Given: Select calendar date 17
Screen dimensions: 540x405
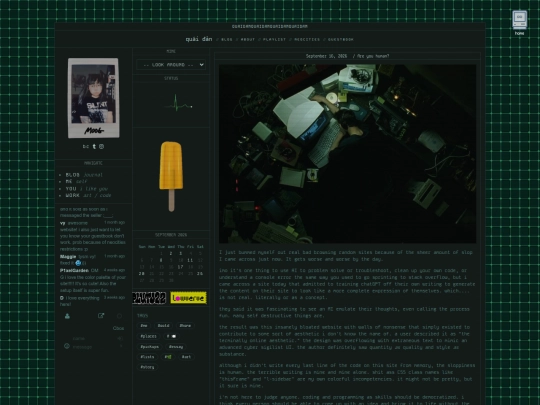Looking at the screenshot, I should pos(180,267).
